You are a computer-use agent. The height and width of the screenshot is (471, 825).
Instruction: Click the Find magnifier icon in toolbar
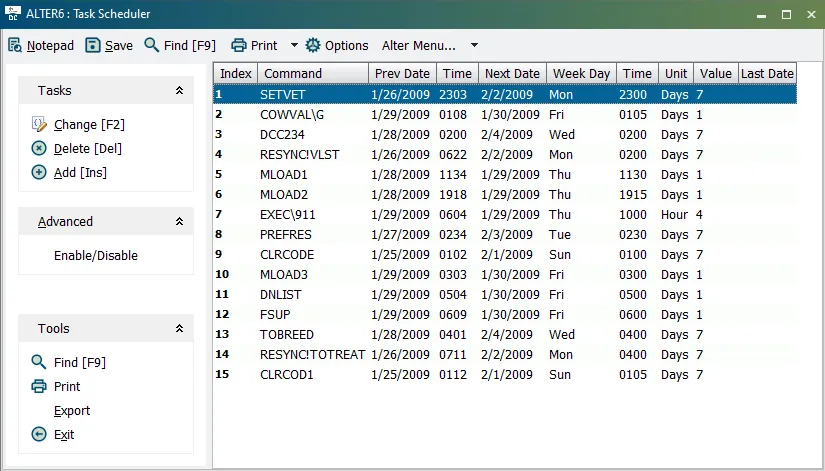(152, 45)
